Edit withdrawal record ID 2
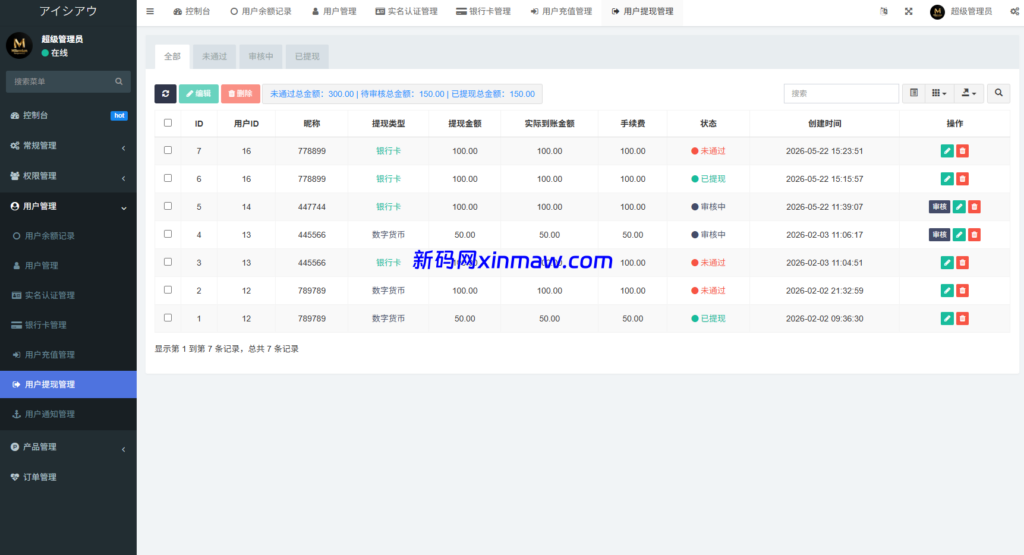Image resolution: width=1024 pixels, height=555 pixels. (x=947, y=291)
